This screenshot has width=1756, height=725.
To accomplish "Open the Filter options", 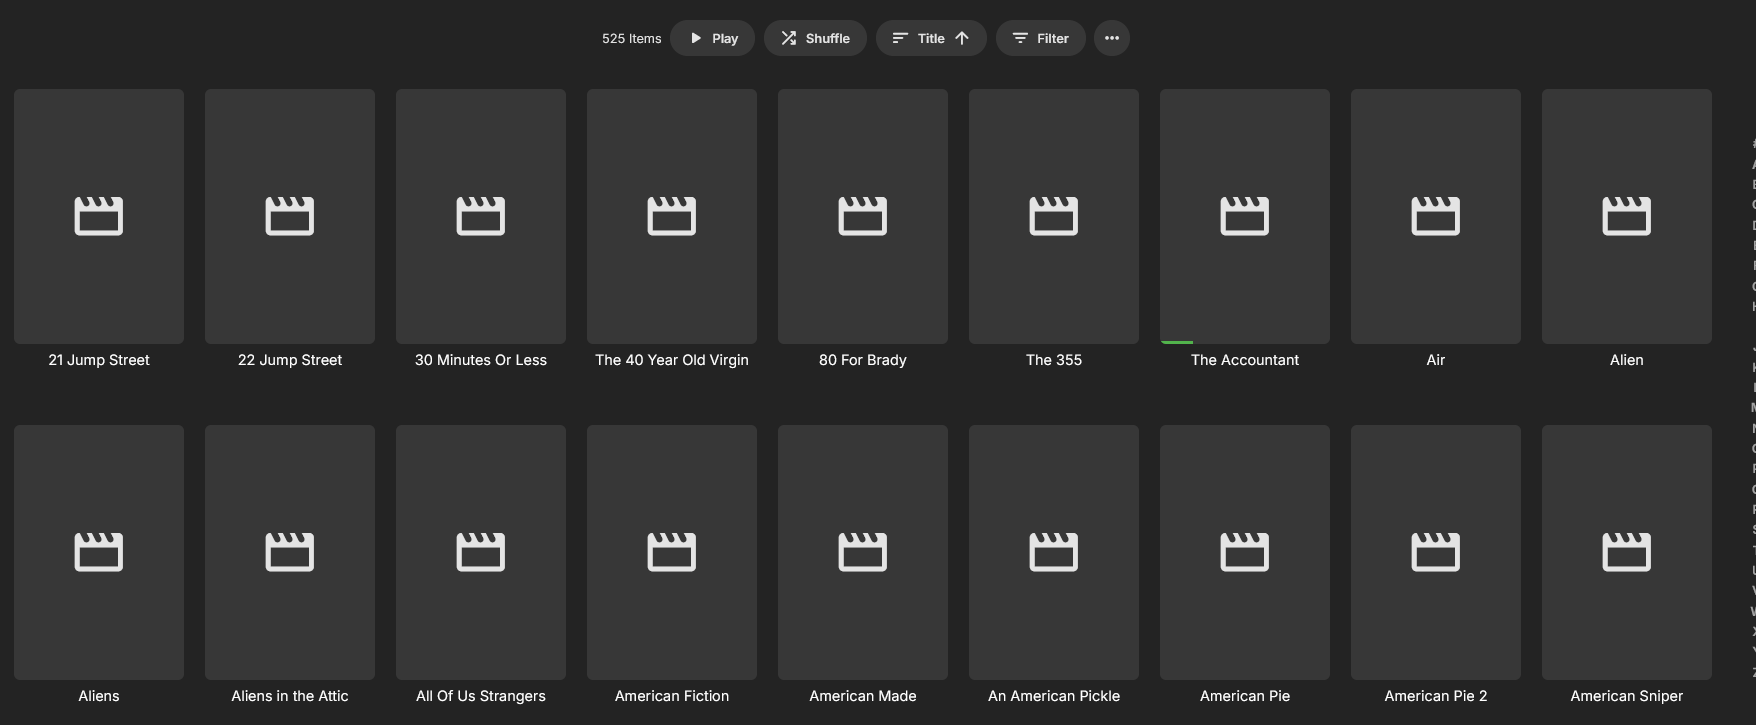I will point(1040,38).
